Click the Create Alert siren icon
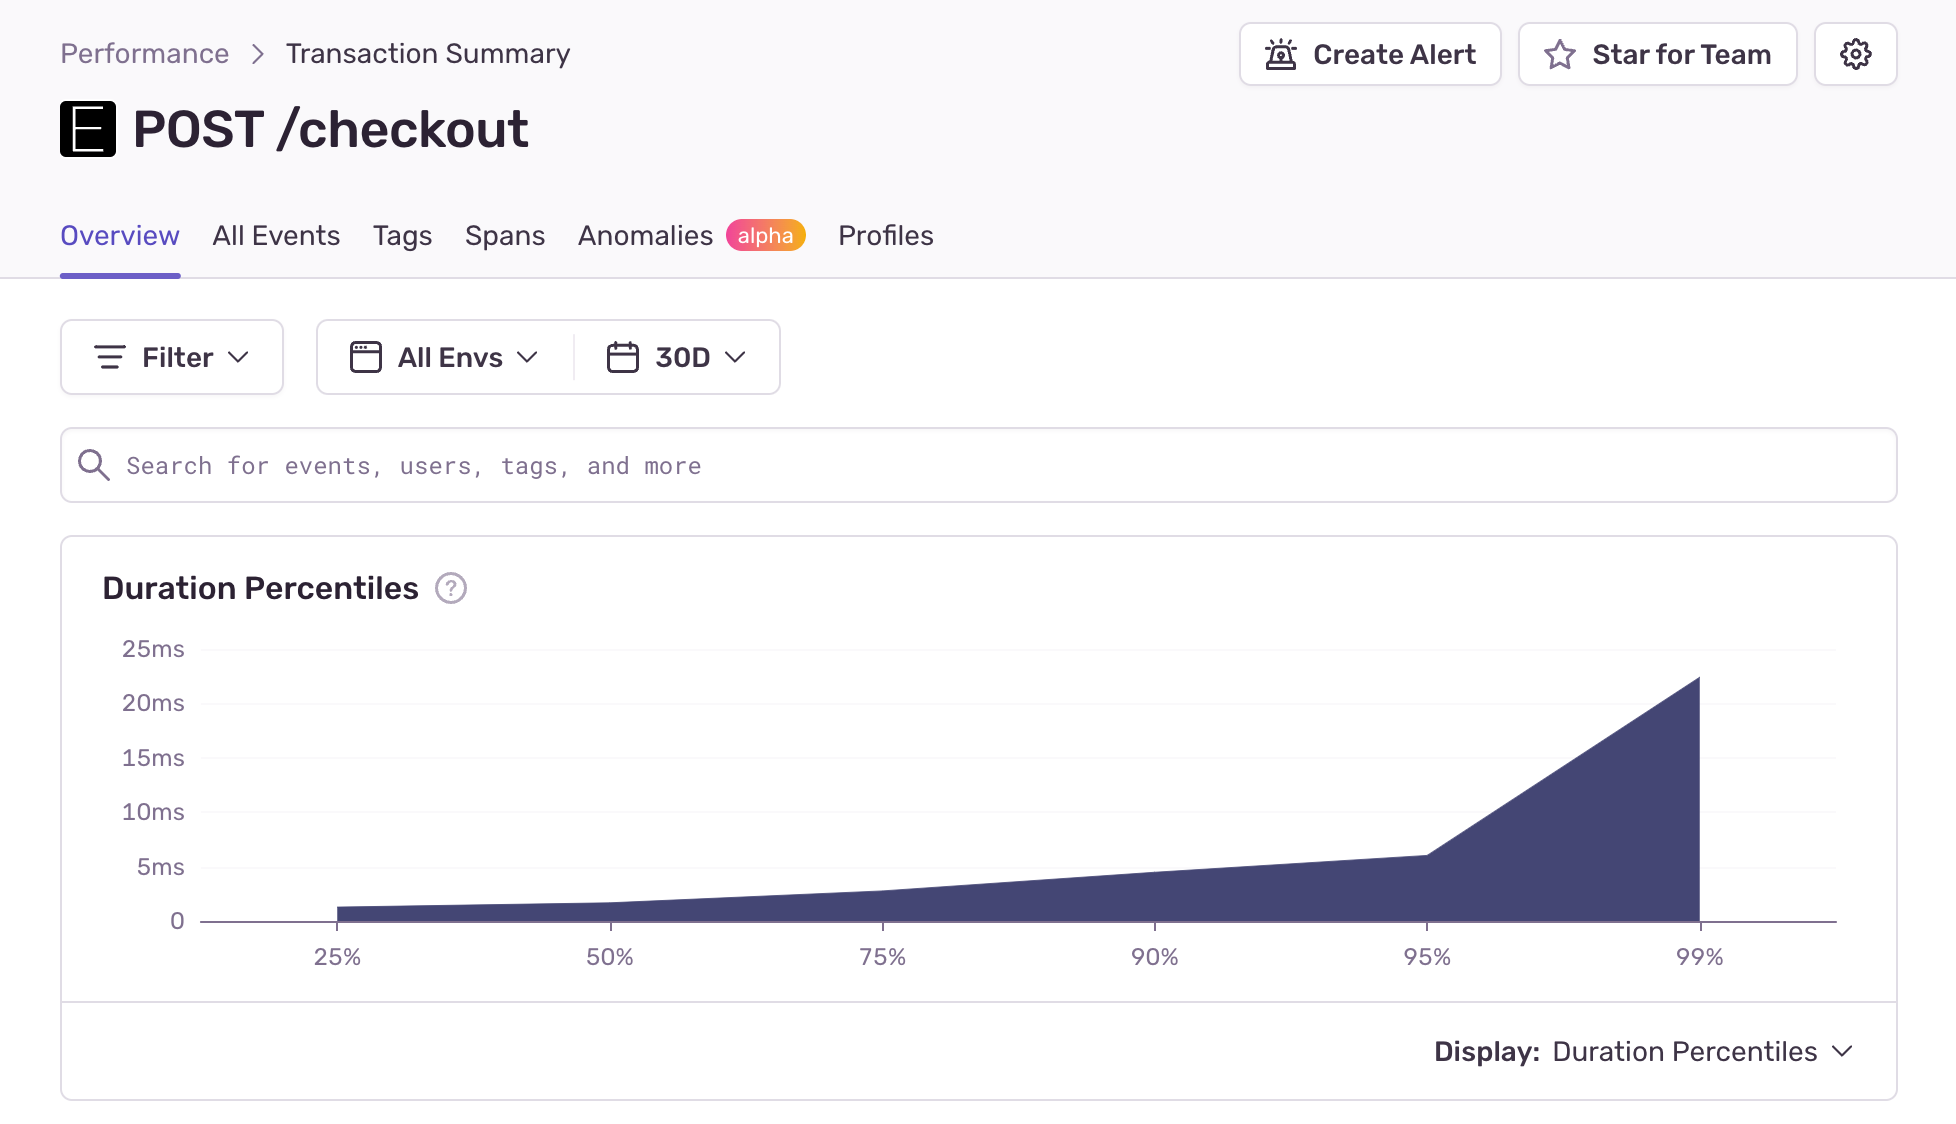Screen dimensions: 1956x1124 pyautogui.click(x=1280, y=54)
